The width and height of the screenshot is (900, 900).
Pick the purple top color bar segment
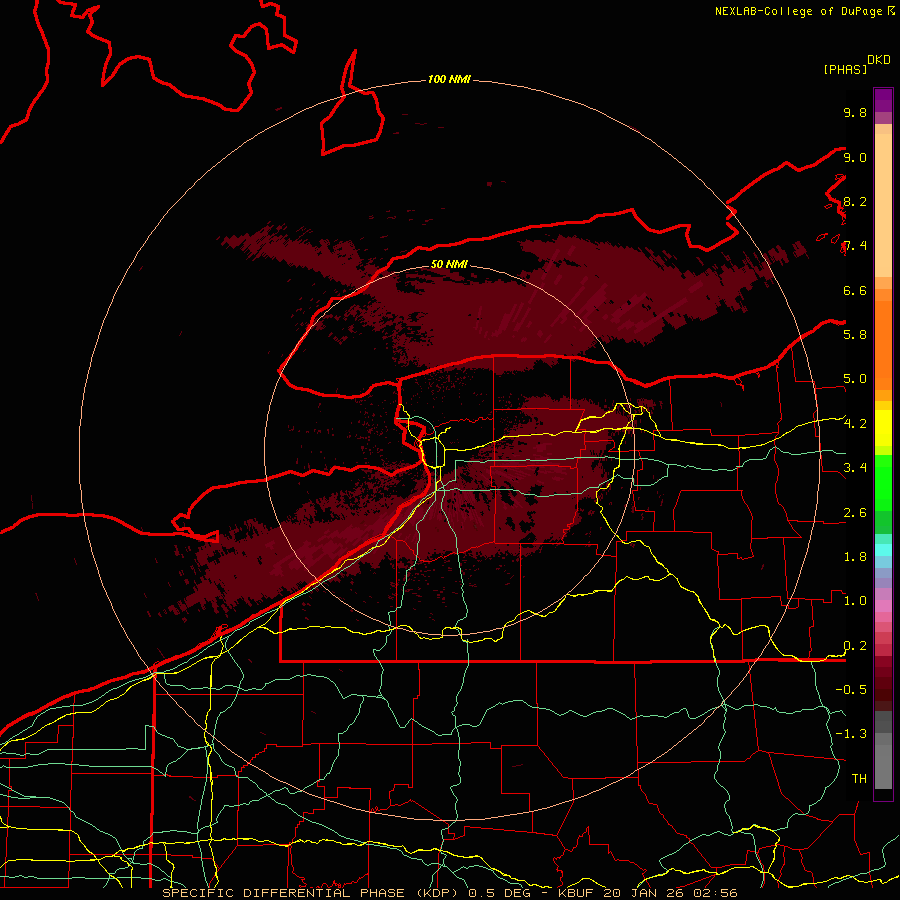[883, 100]
